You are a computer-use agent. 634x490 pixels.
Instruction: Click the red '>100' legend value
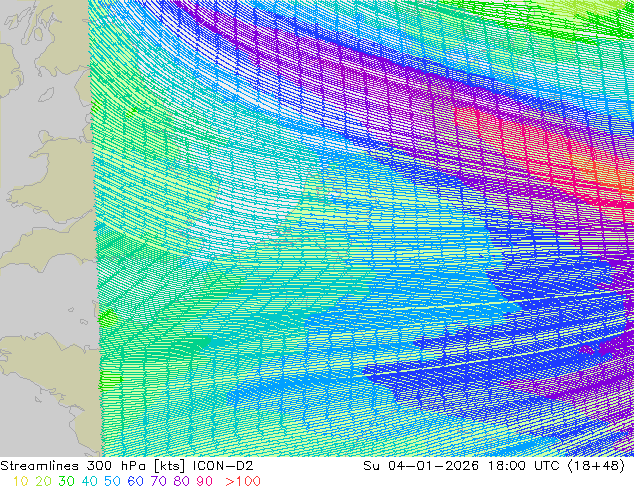coord(243,481)
